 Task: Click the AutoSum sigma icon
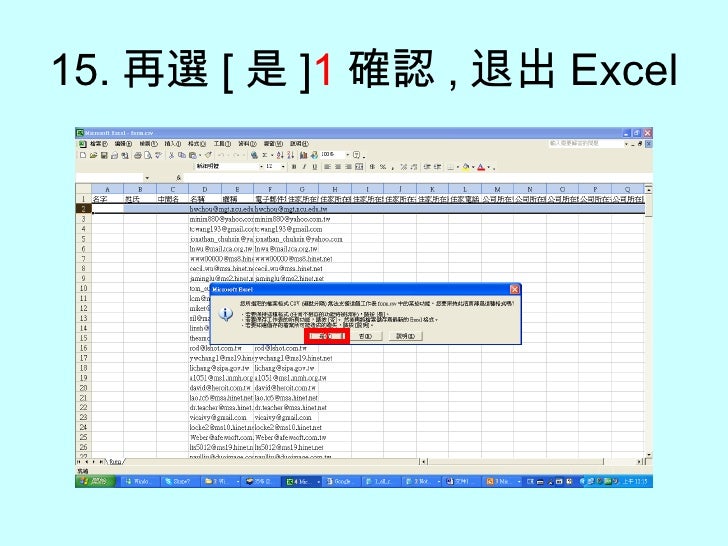(265, 155)
